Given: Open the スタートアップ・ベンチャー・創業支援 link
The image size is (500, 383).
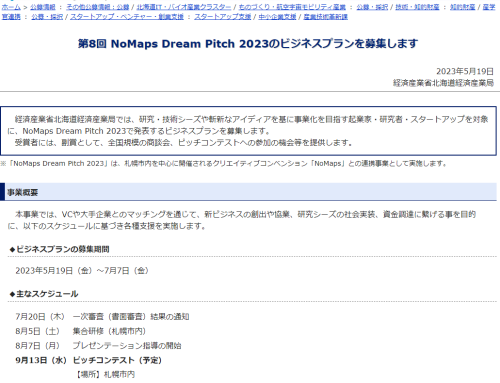Looking at the screenshot, I should coord(127,16).
